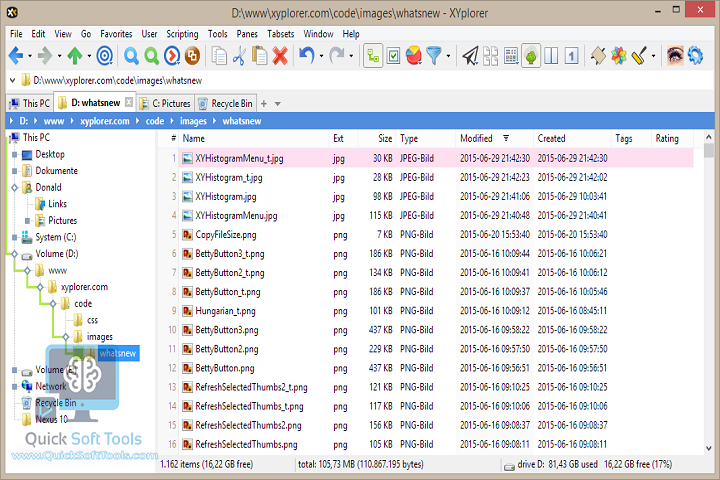Toggle the eye Ghost Filter icon
This screenshot has height=480, width=720.
[x=675, y=56]
